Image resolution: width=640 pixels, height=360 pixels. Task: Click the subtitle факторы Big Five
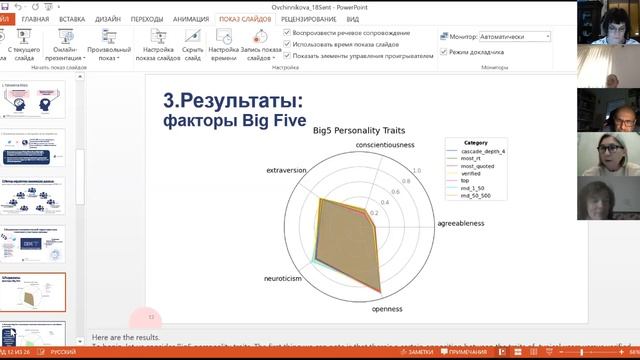[234, 120]
